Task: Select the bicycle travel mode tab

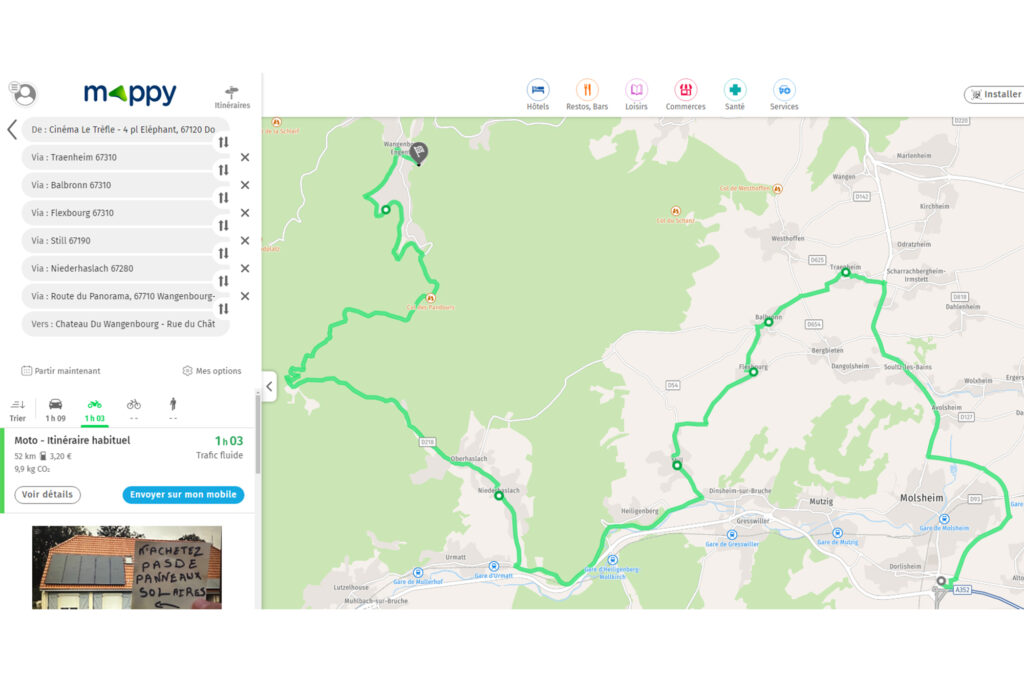Action: coord(134,410)
